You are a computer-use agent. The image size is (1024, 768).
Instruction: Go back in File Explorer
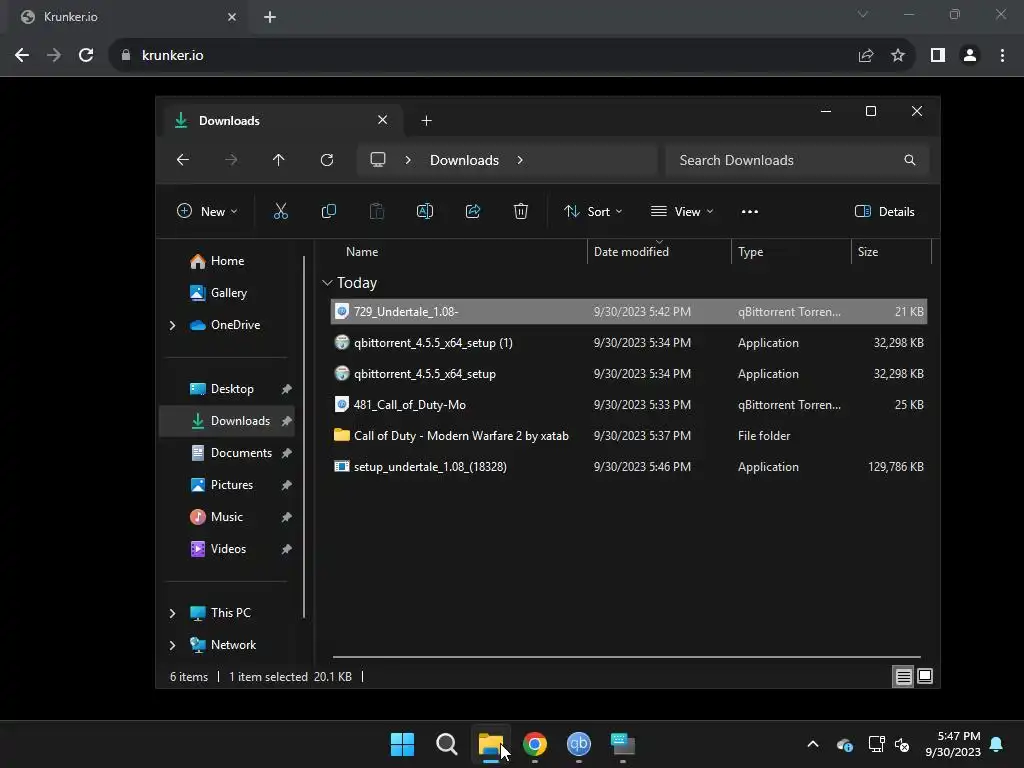click(x=183, y=160)
